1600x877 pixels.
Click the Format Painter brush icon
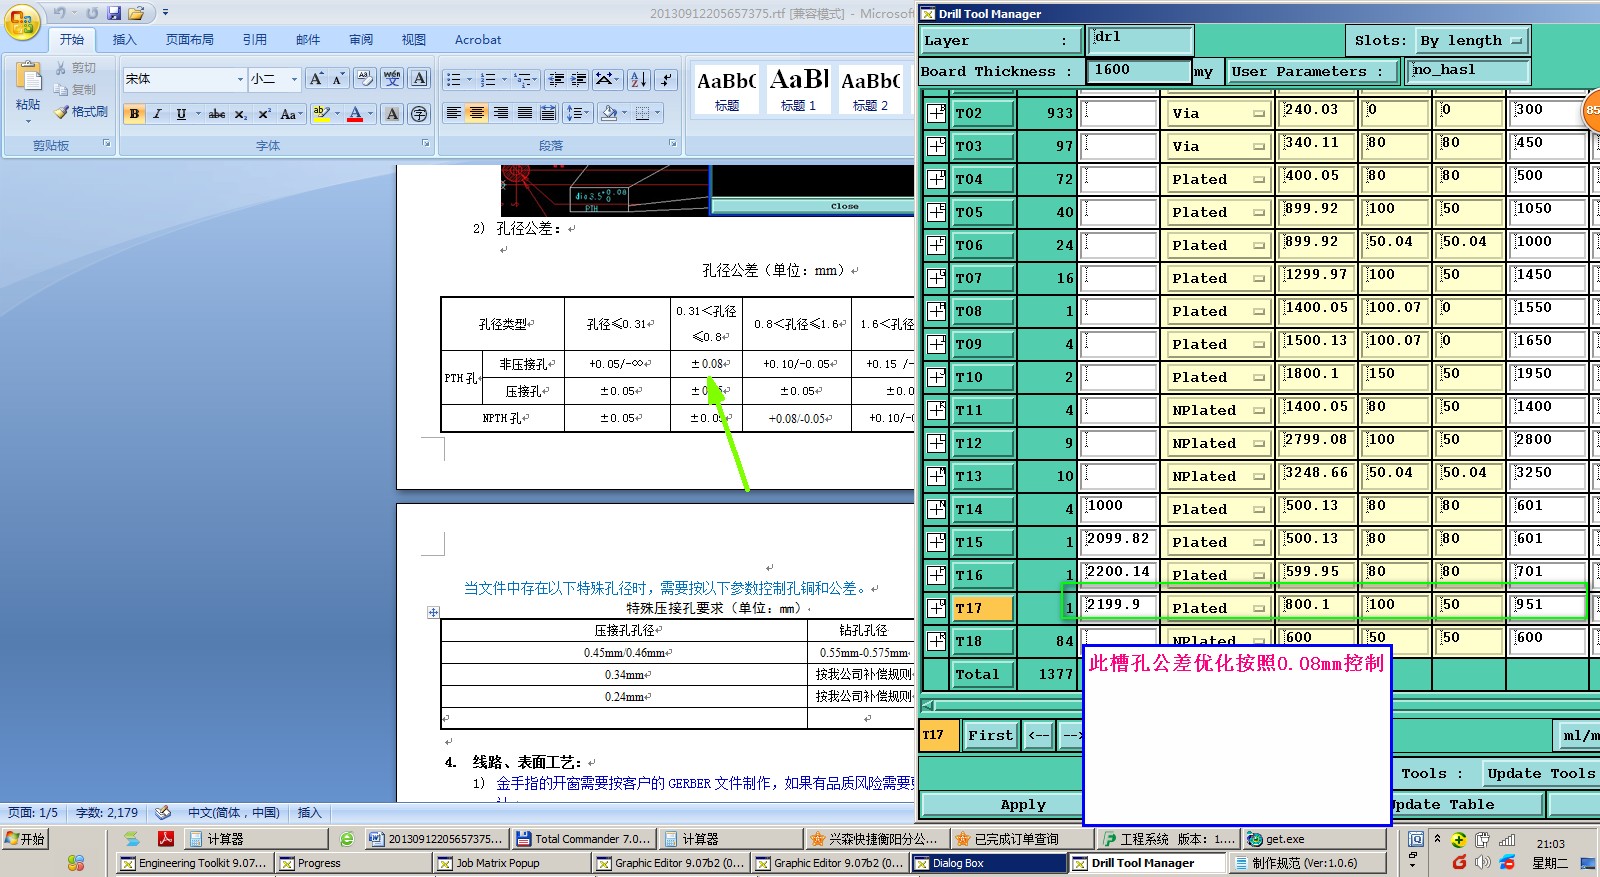pos(62,112)
